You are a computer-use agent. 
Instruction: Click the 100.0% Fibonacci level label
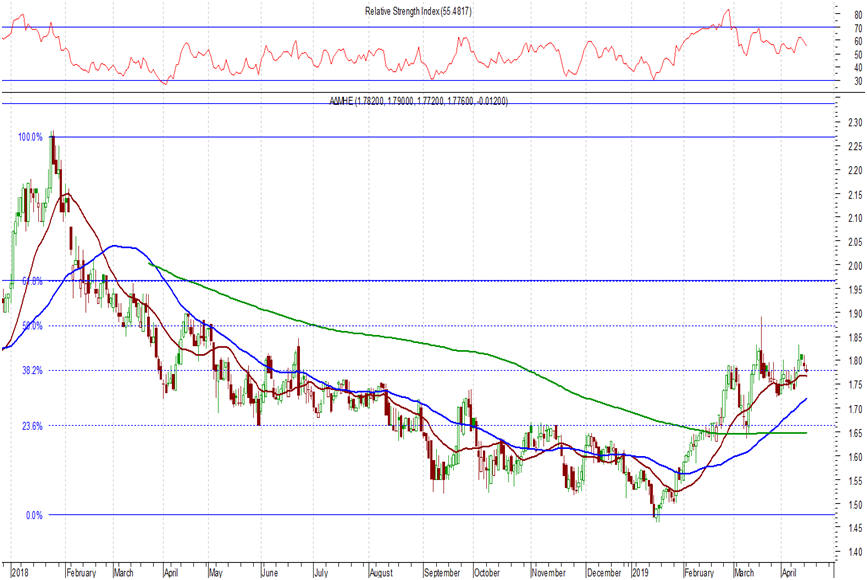30,137
